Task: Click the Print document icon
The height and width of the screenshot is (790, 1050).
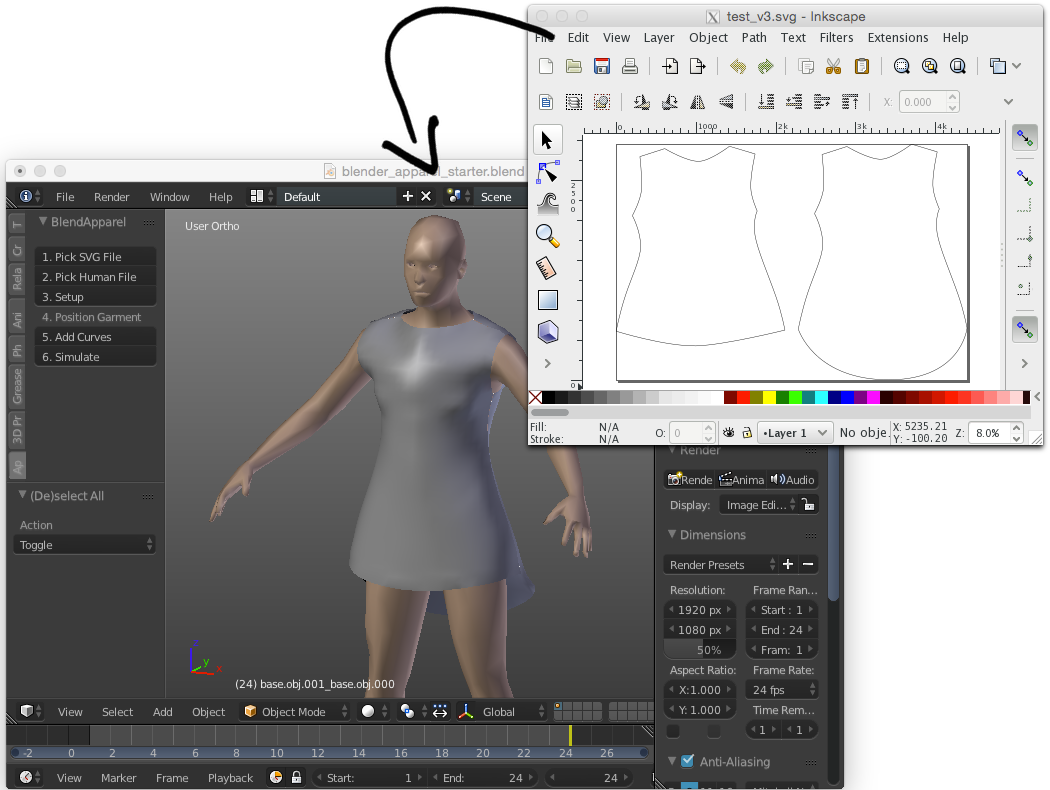Action: 630,67
